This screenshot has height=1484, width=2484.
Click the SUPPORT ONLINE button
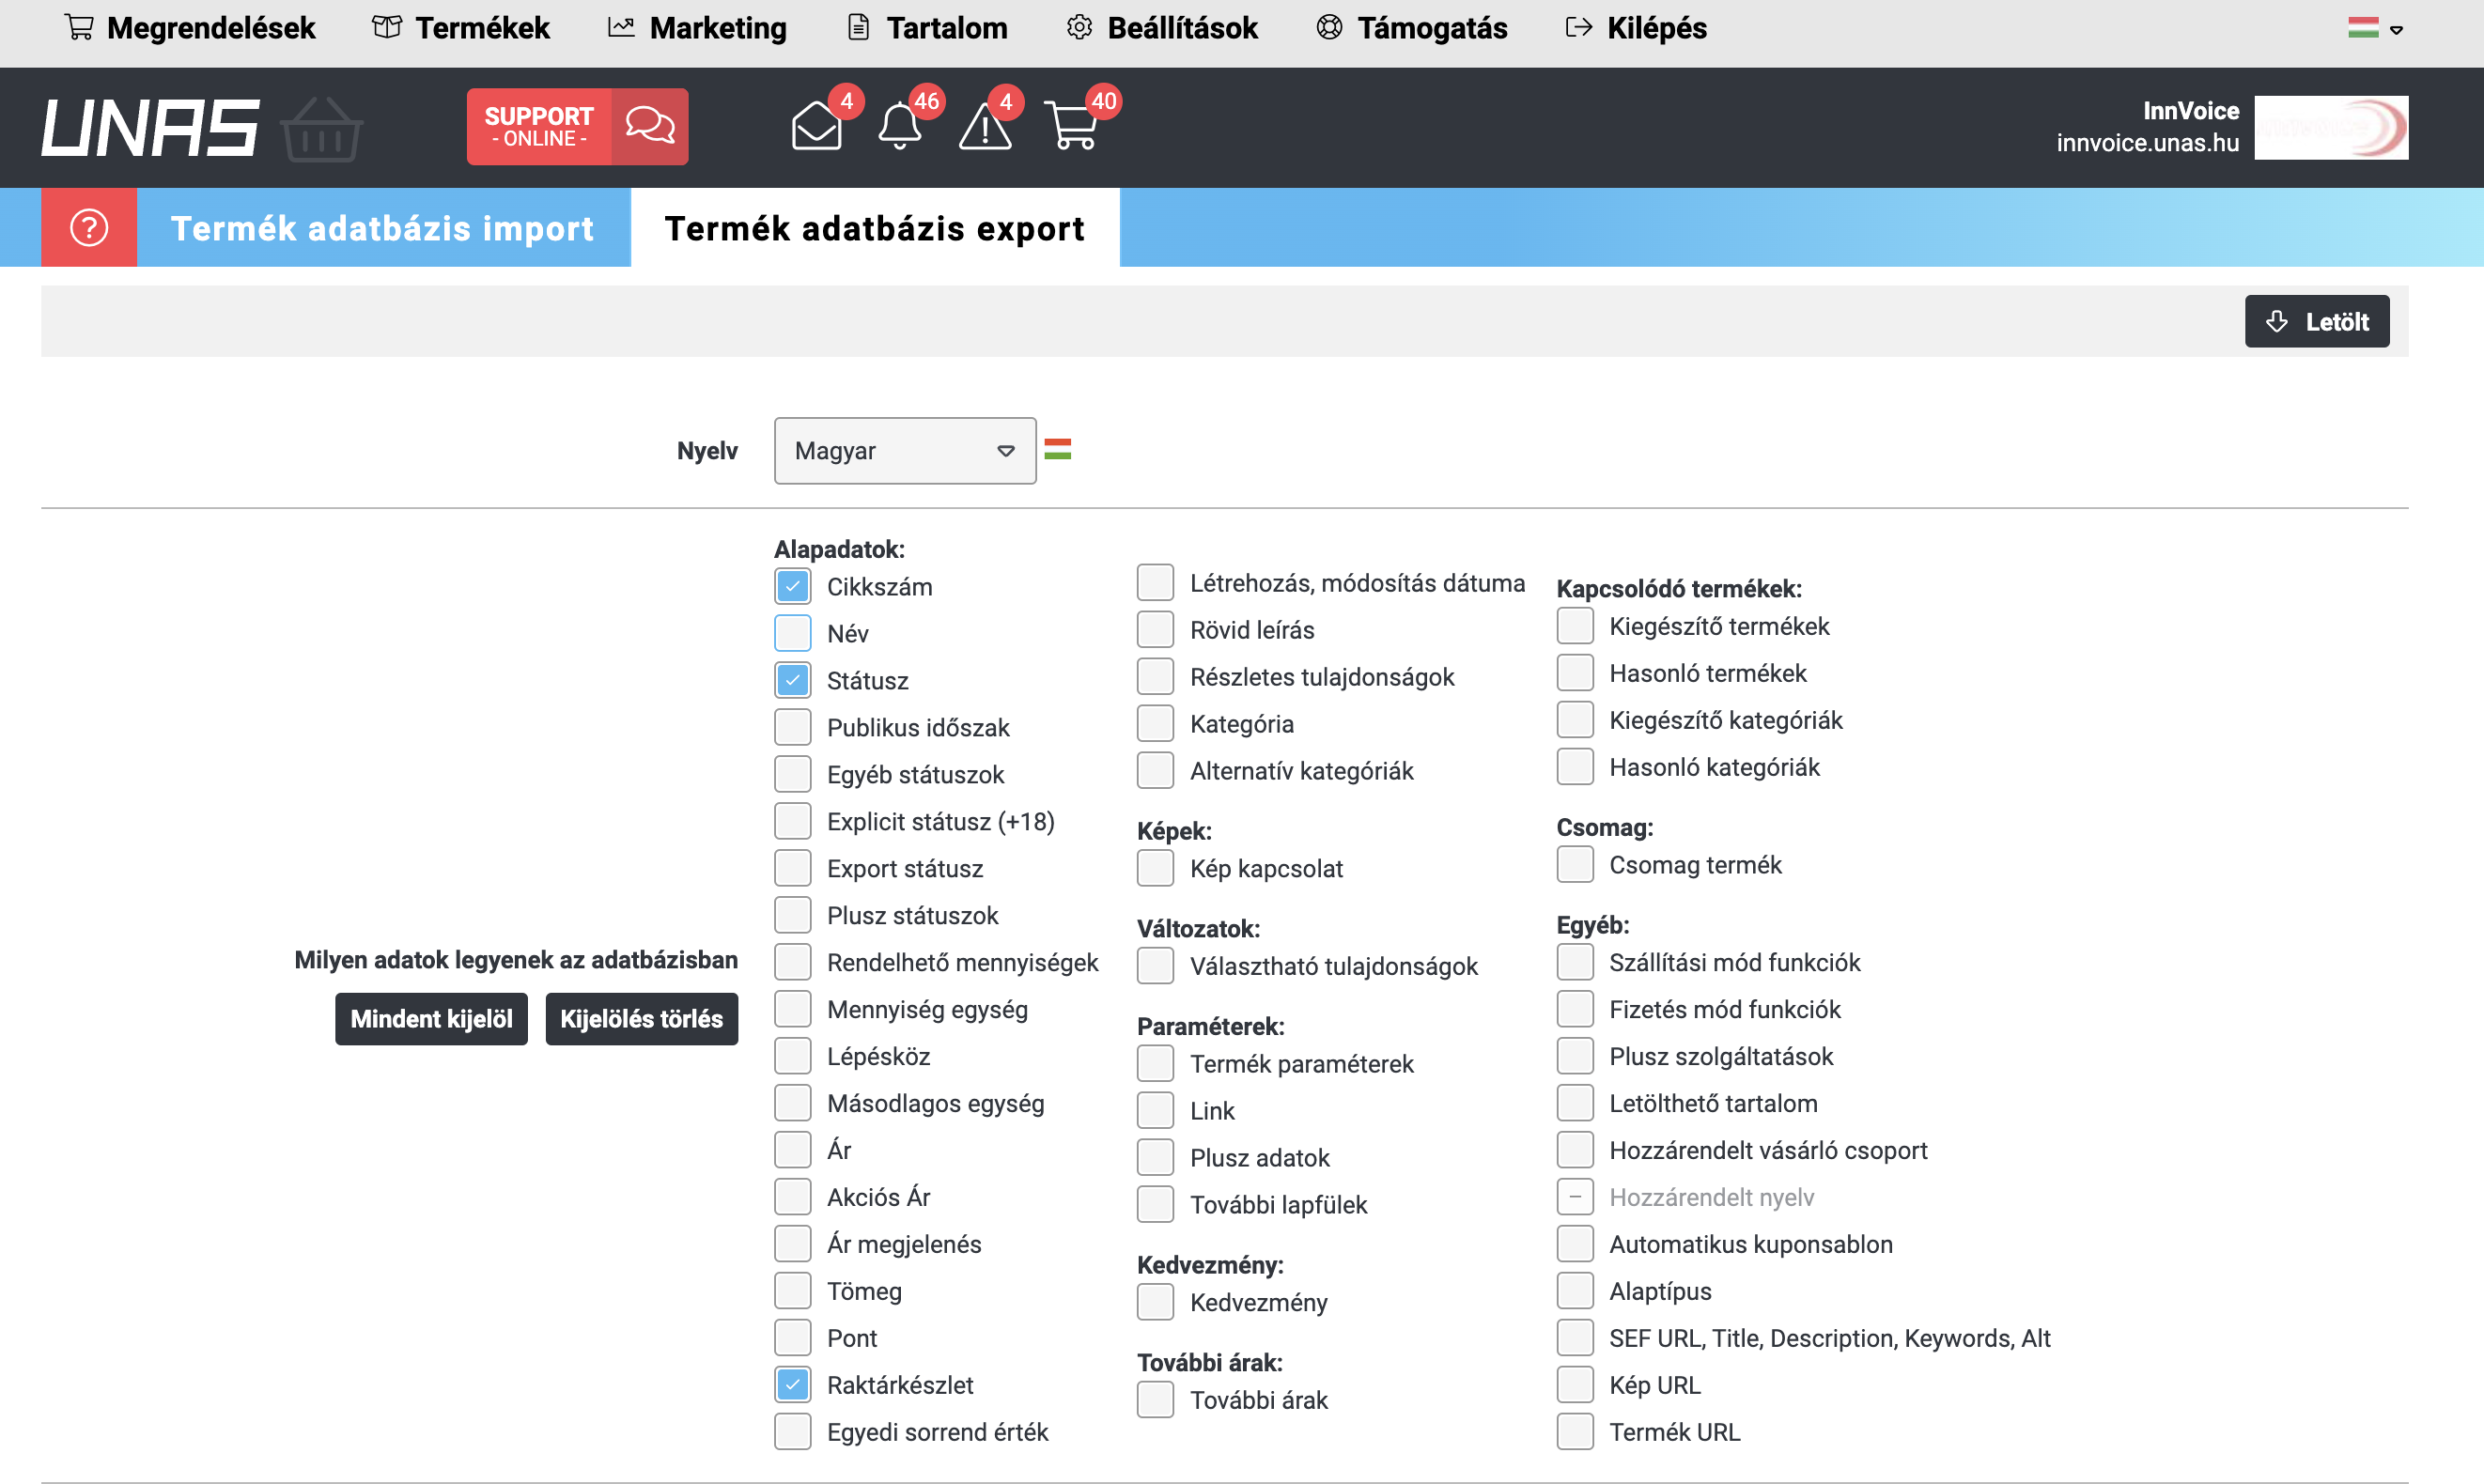tap(577, 126)
